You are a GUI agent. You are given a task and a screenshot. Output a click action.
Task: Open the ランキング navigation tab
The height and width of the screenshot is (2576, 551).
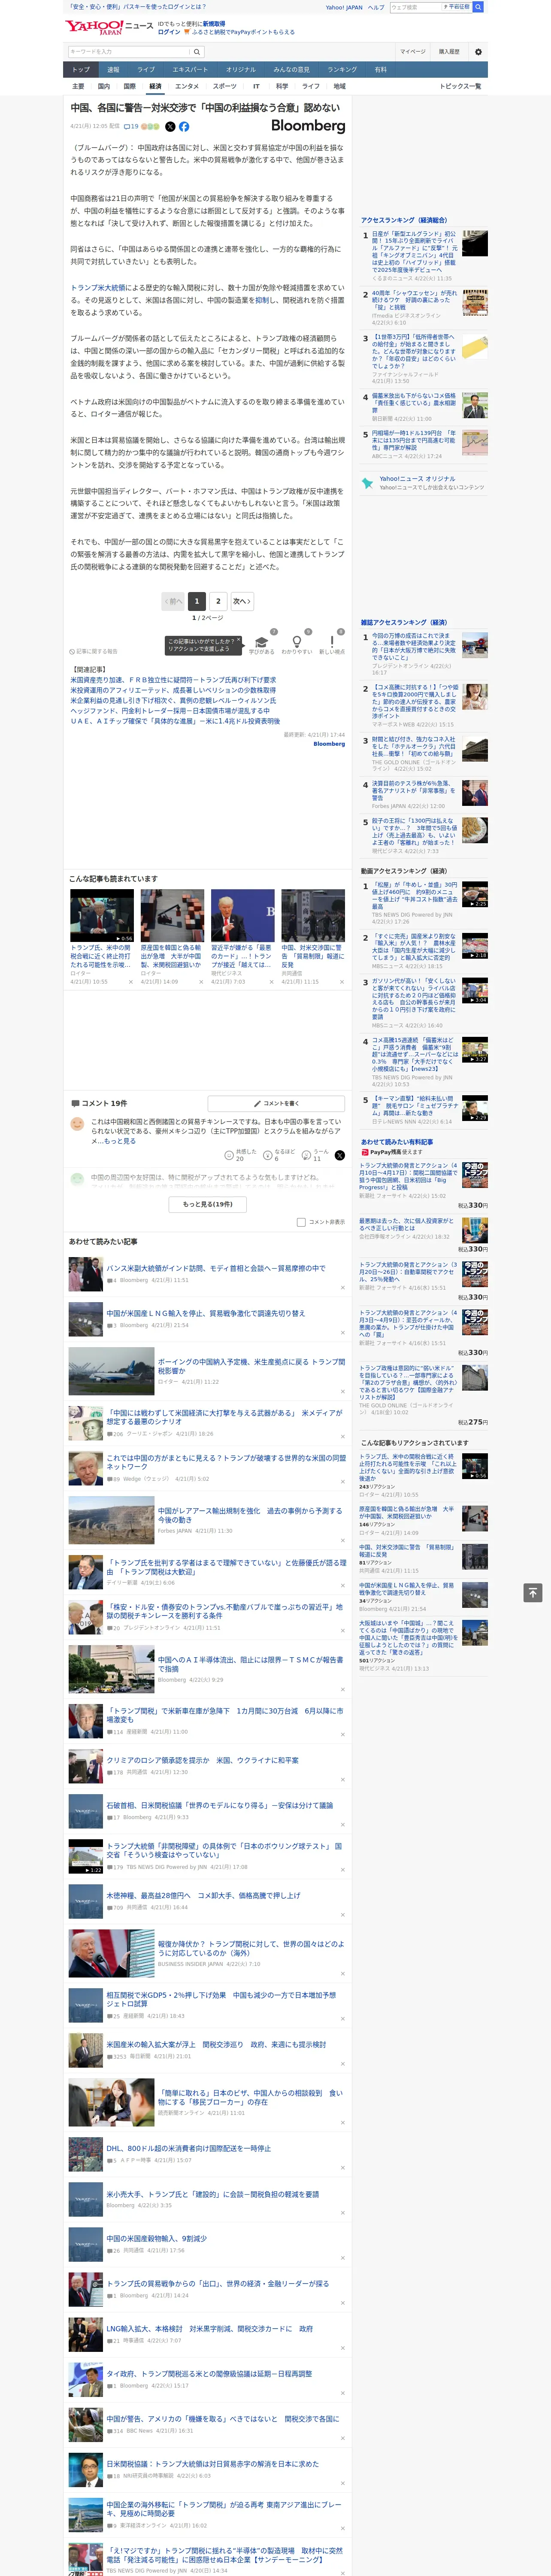(x=342, y=70)
